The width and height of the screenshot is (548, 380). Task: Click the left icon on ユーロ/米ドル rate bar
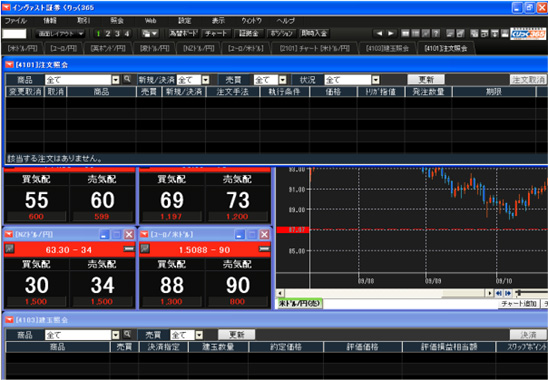(145, 249)
